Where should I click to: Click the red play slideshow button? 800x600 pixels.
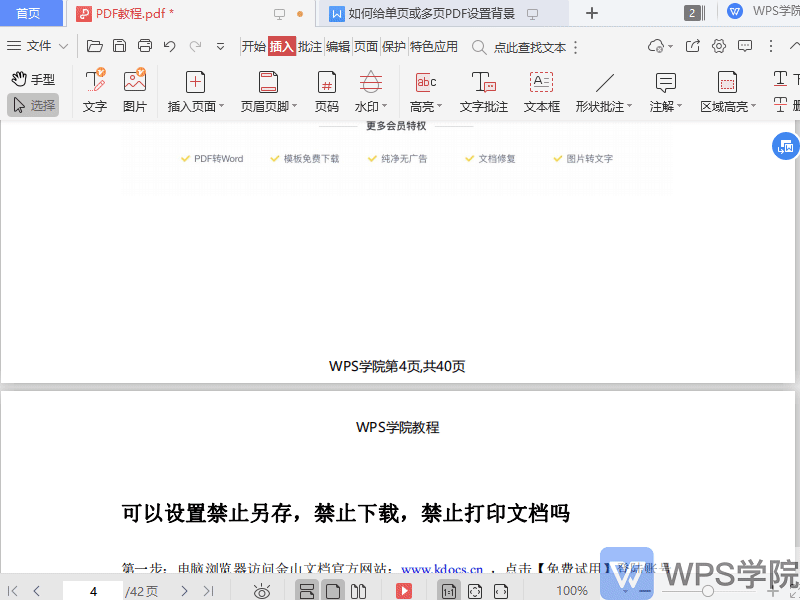(404, 591)
